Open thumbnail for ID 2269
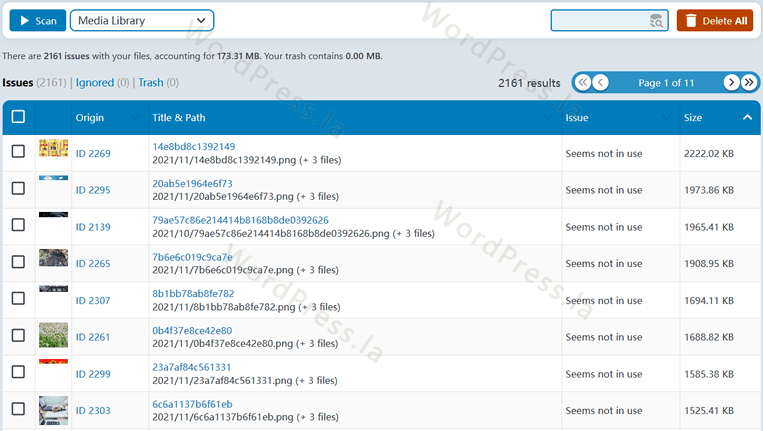The image size is (763, 431). click(x=53, y=149)
